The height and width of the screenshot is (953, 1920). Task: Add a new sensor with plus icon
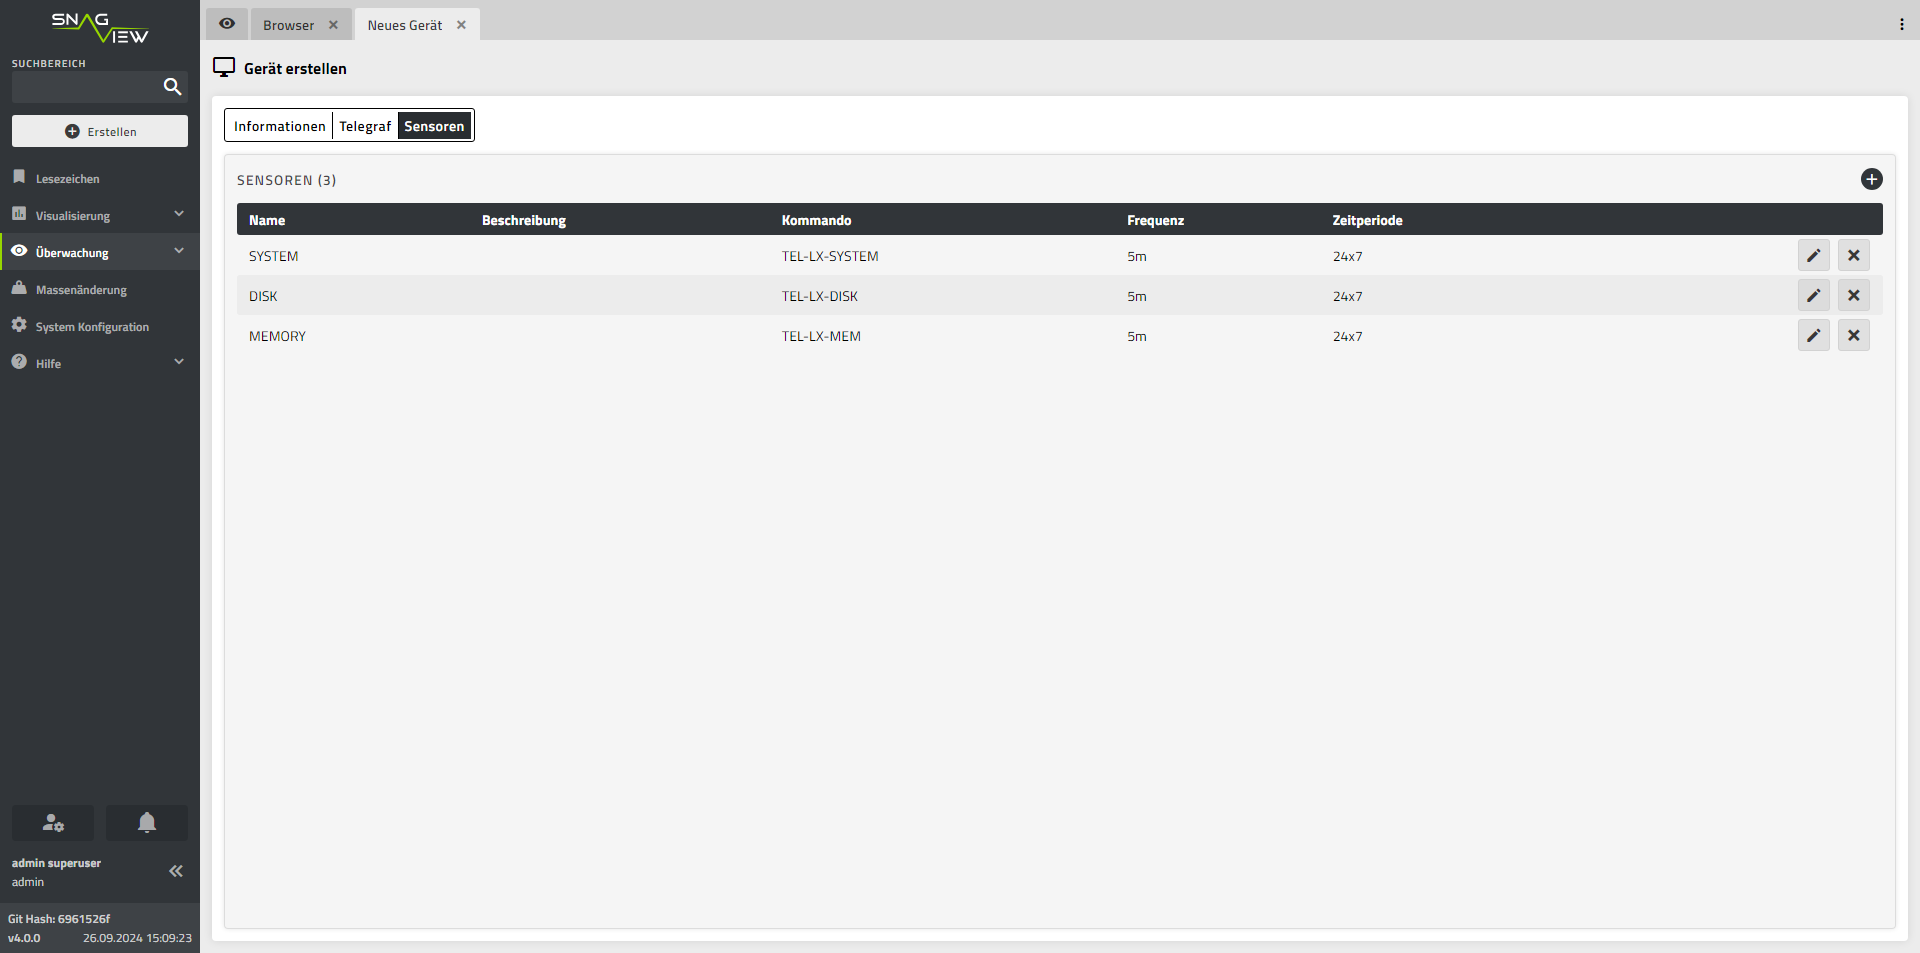pyautogui.click(x=1871, y=179)
